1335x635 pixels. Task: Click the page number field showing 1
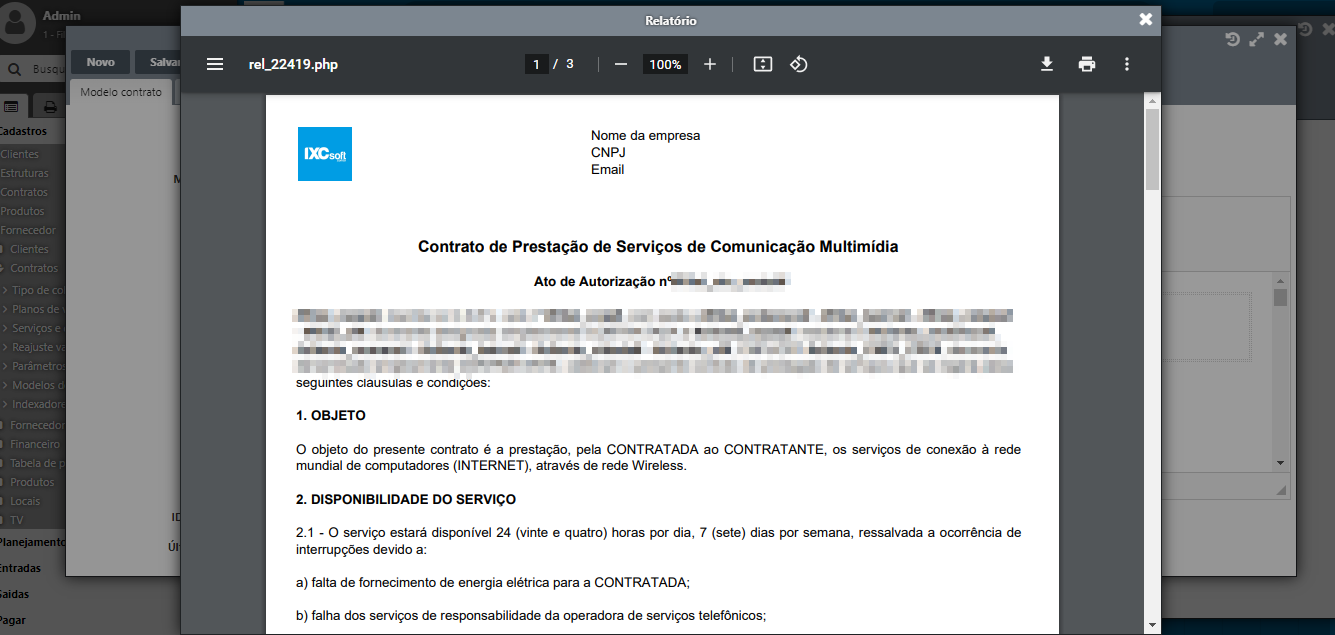pos(537,64)
